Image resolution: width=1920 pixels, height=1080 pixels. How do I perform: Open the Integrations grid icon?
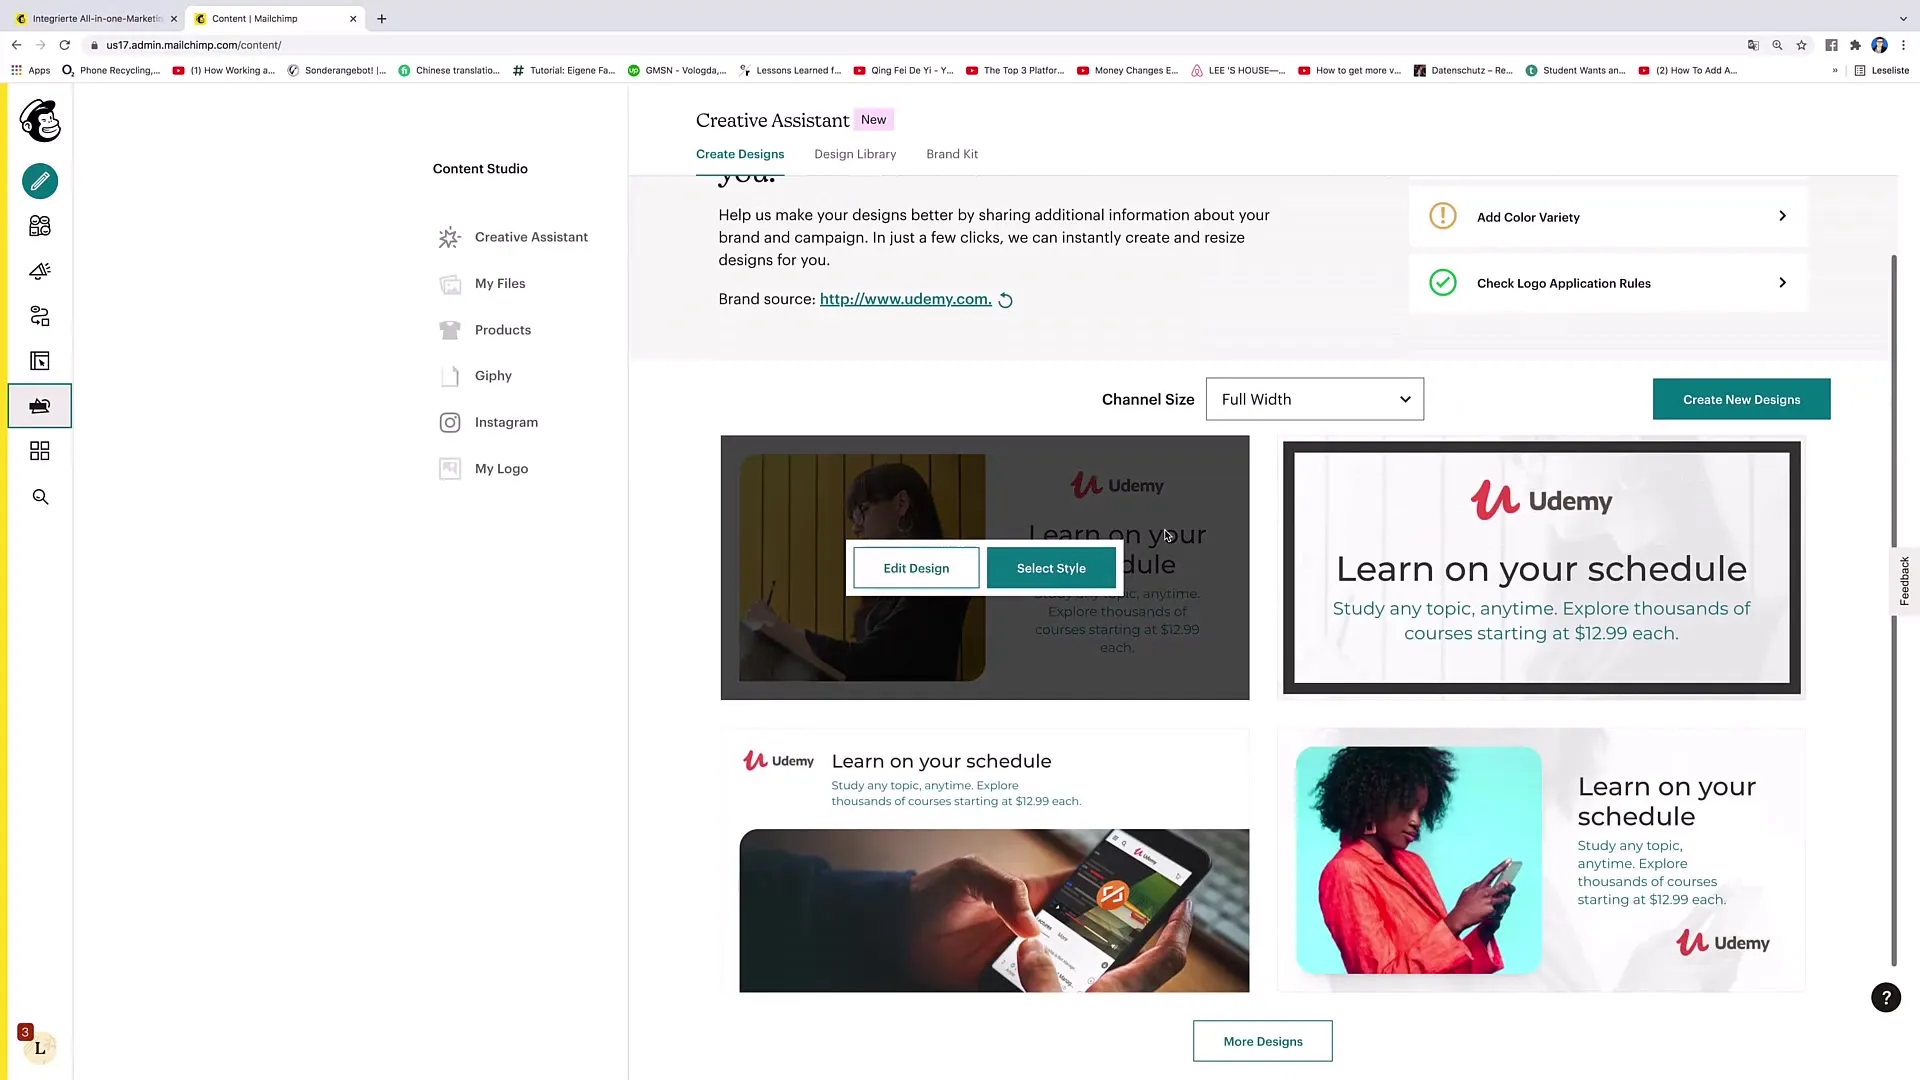(x=40, y=451)
